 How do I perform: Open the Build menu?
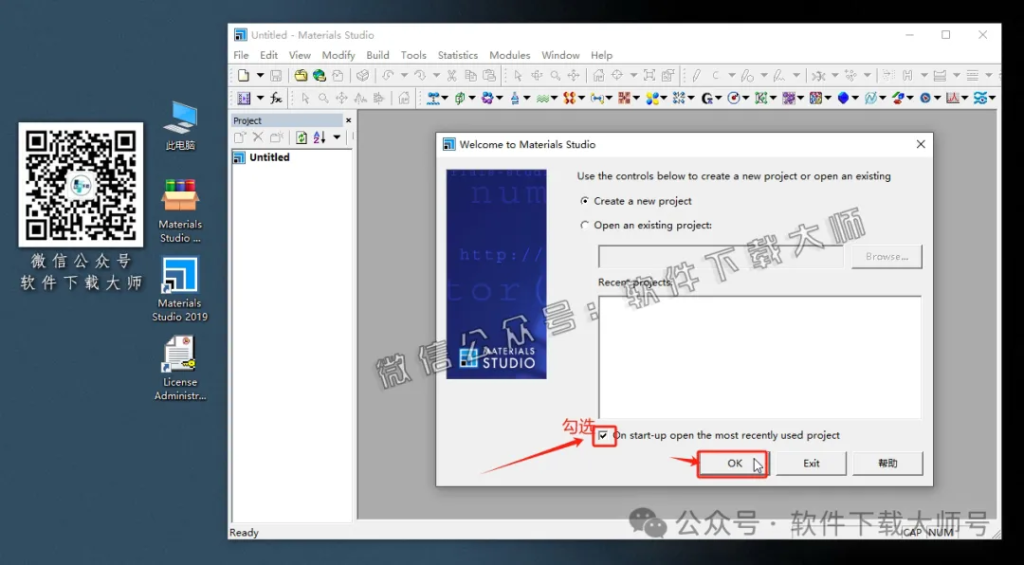click(x=377, y=55)
